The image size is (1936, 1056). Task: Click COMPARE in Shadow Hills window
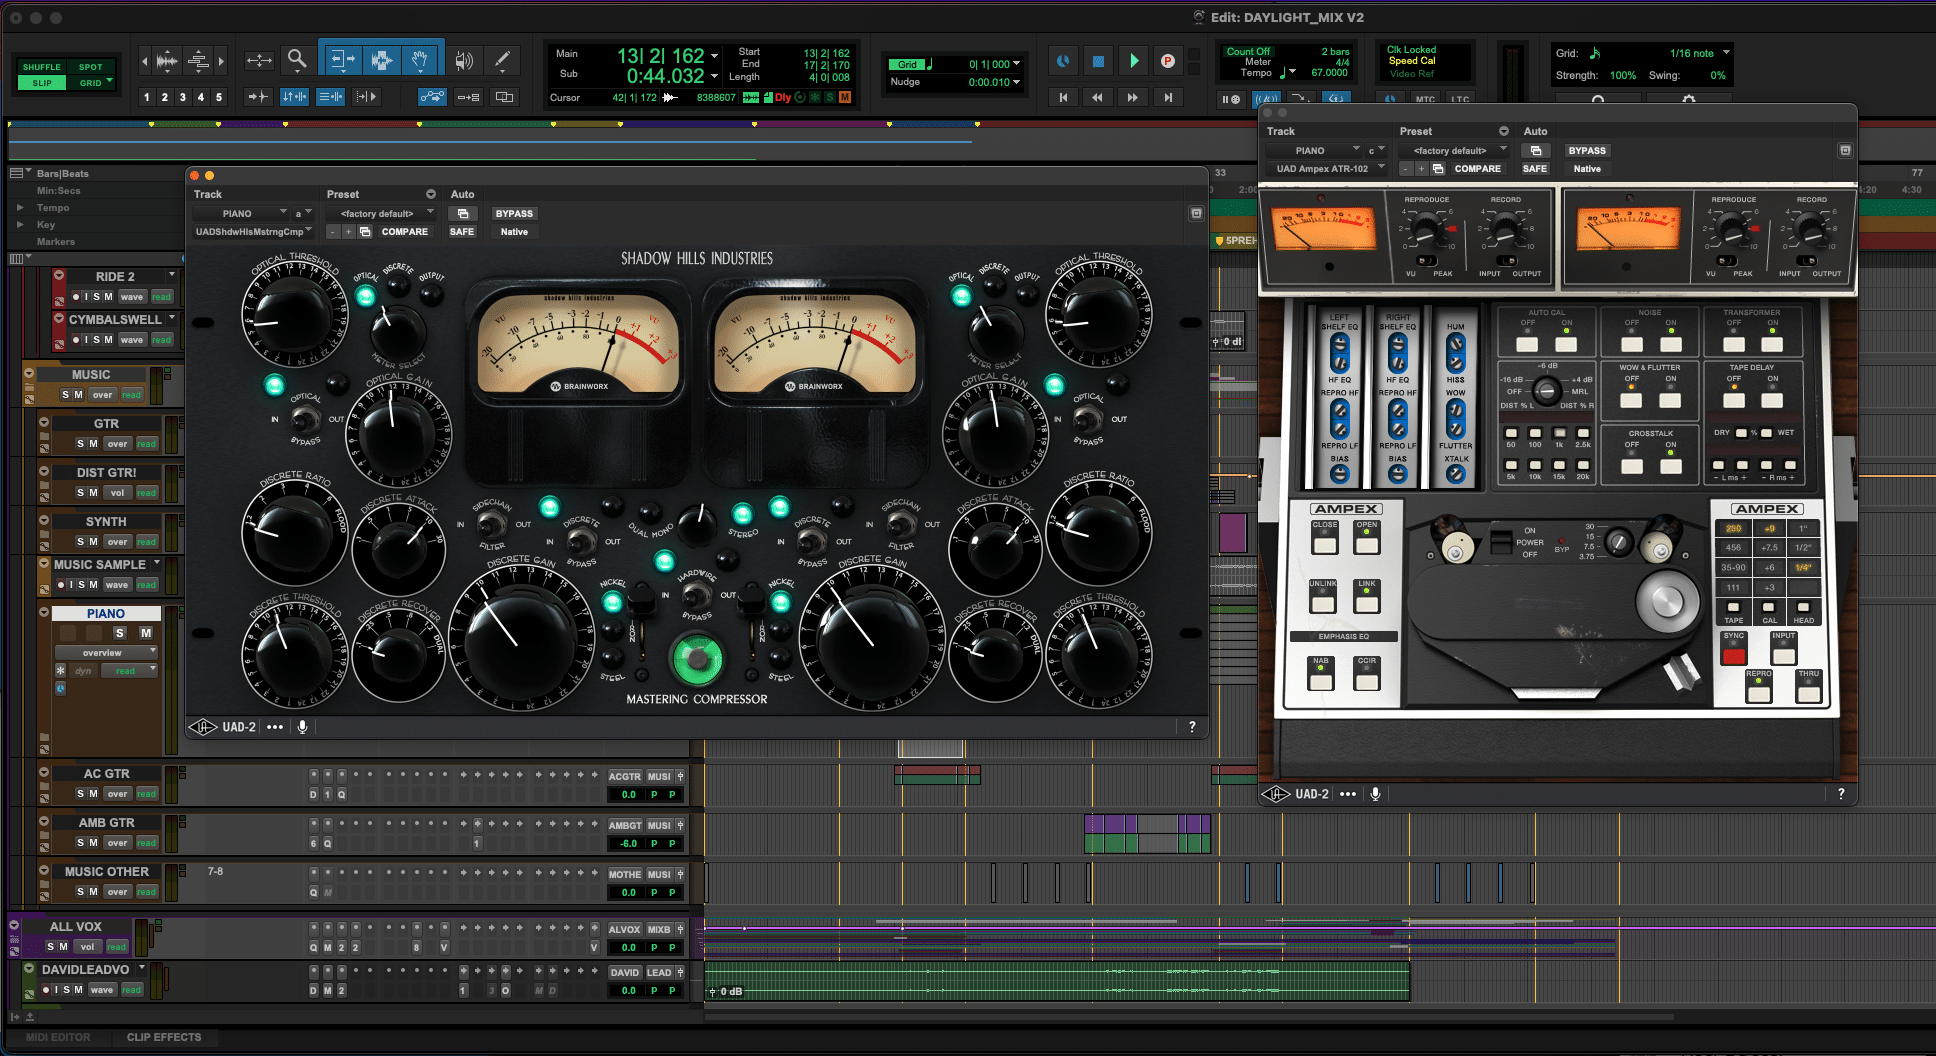404,232
